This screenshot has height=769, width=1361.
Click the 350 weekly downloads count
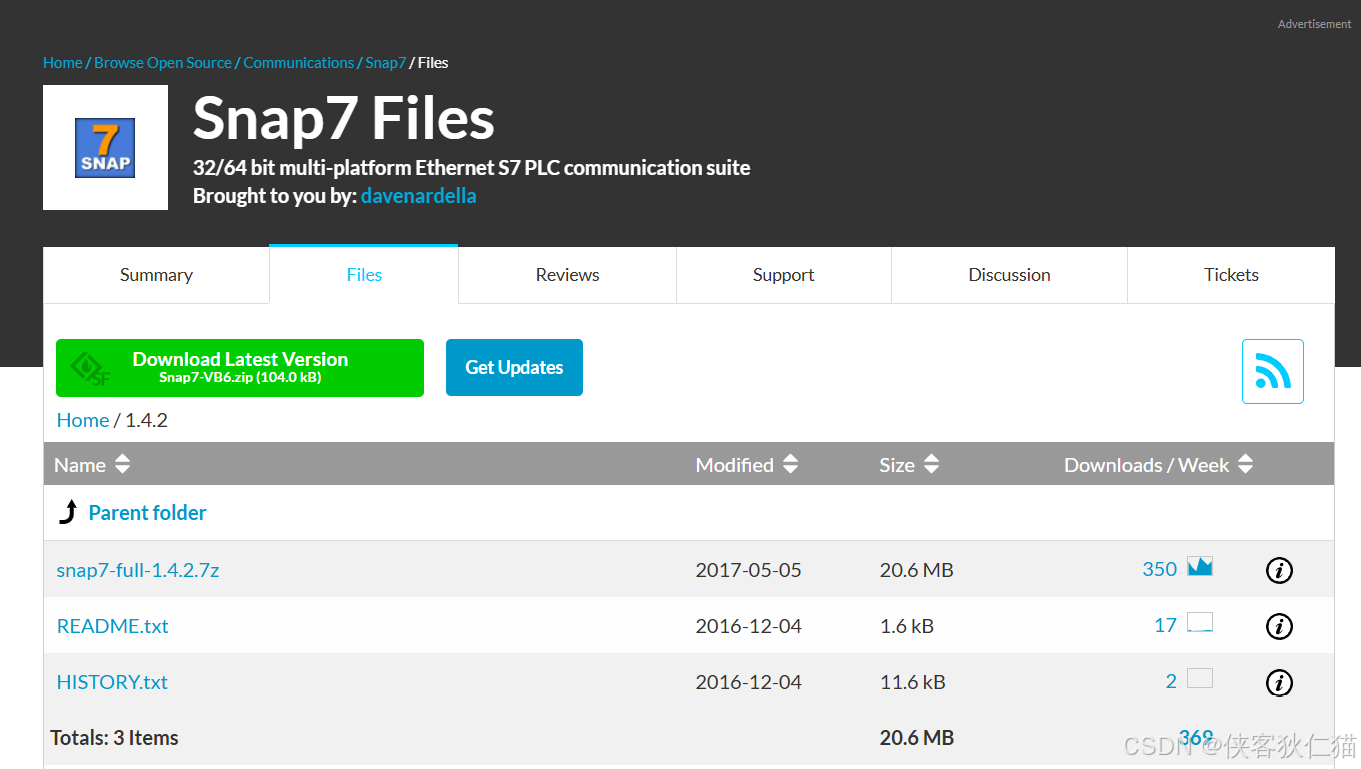(1159, 569)
